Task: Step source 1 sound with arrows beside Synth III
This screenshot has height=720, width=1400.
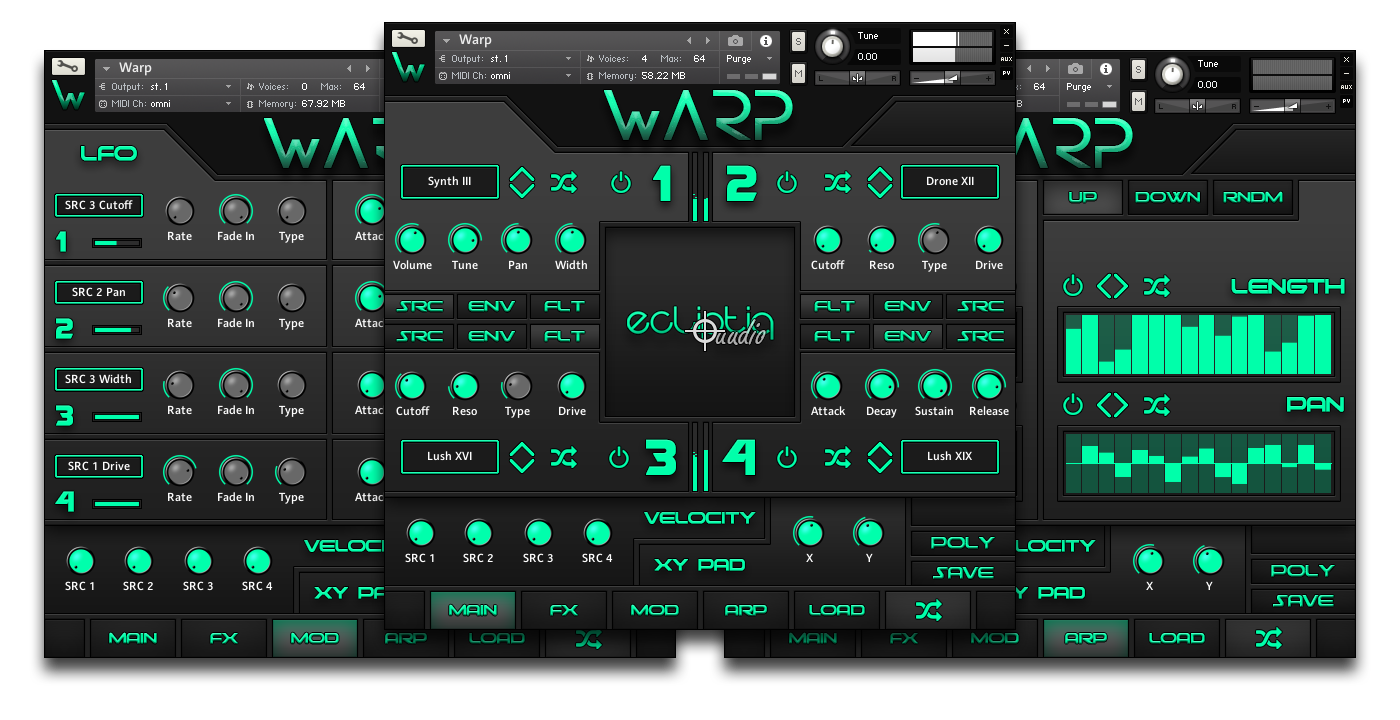Action: coord(522,182)
